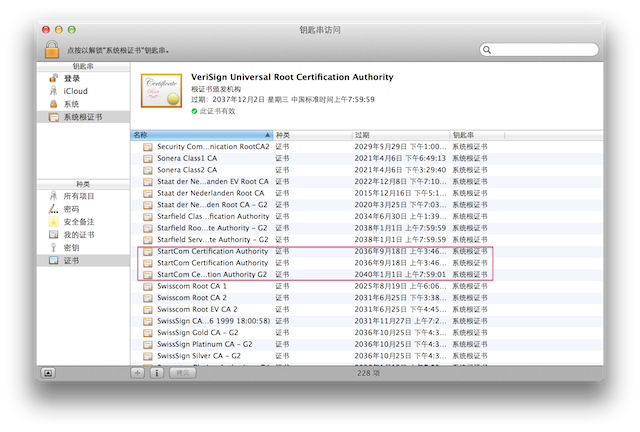This screenshot has height=432, width=640.
Task: Click the VeriSign Universal Root Certification Authority title
Action: click(x=292, y=77)
